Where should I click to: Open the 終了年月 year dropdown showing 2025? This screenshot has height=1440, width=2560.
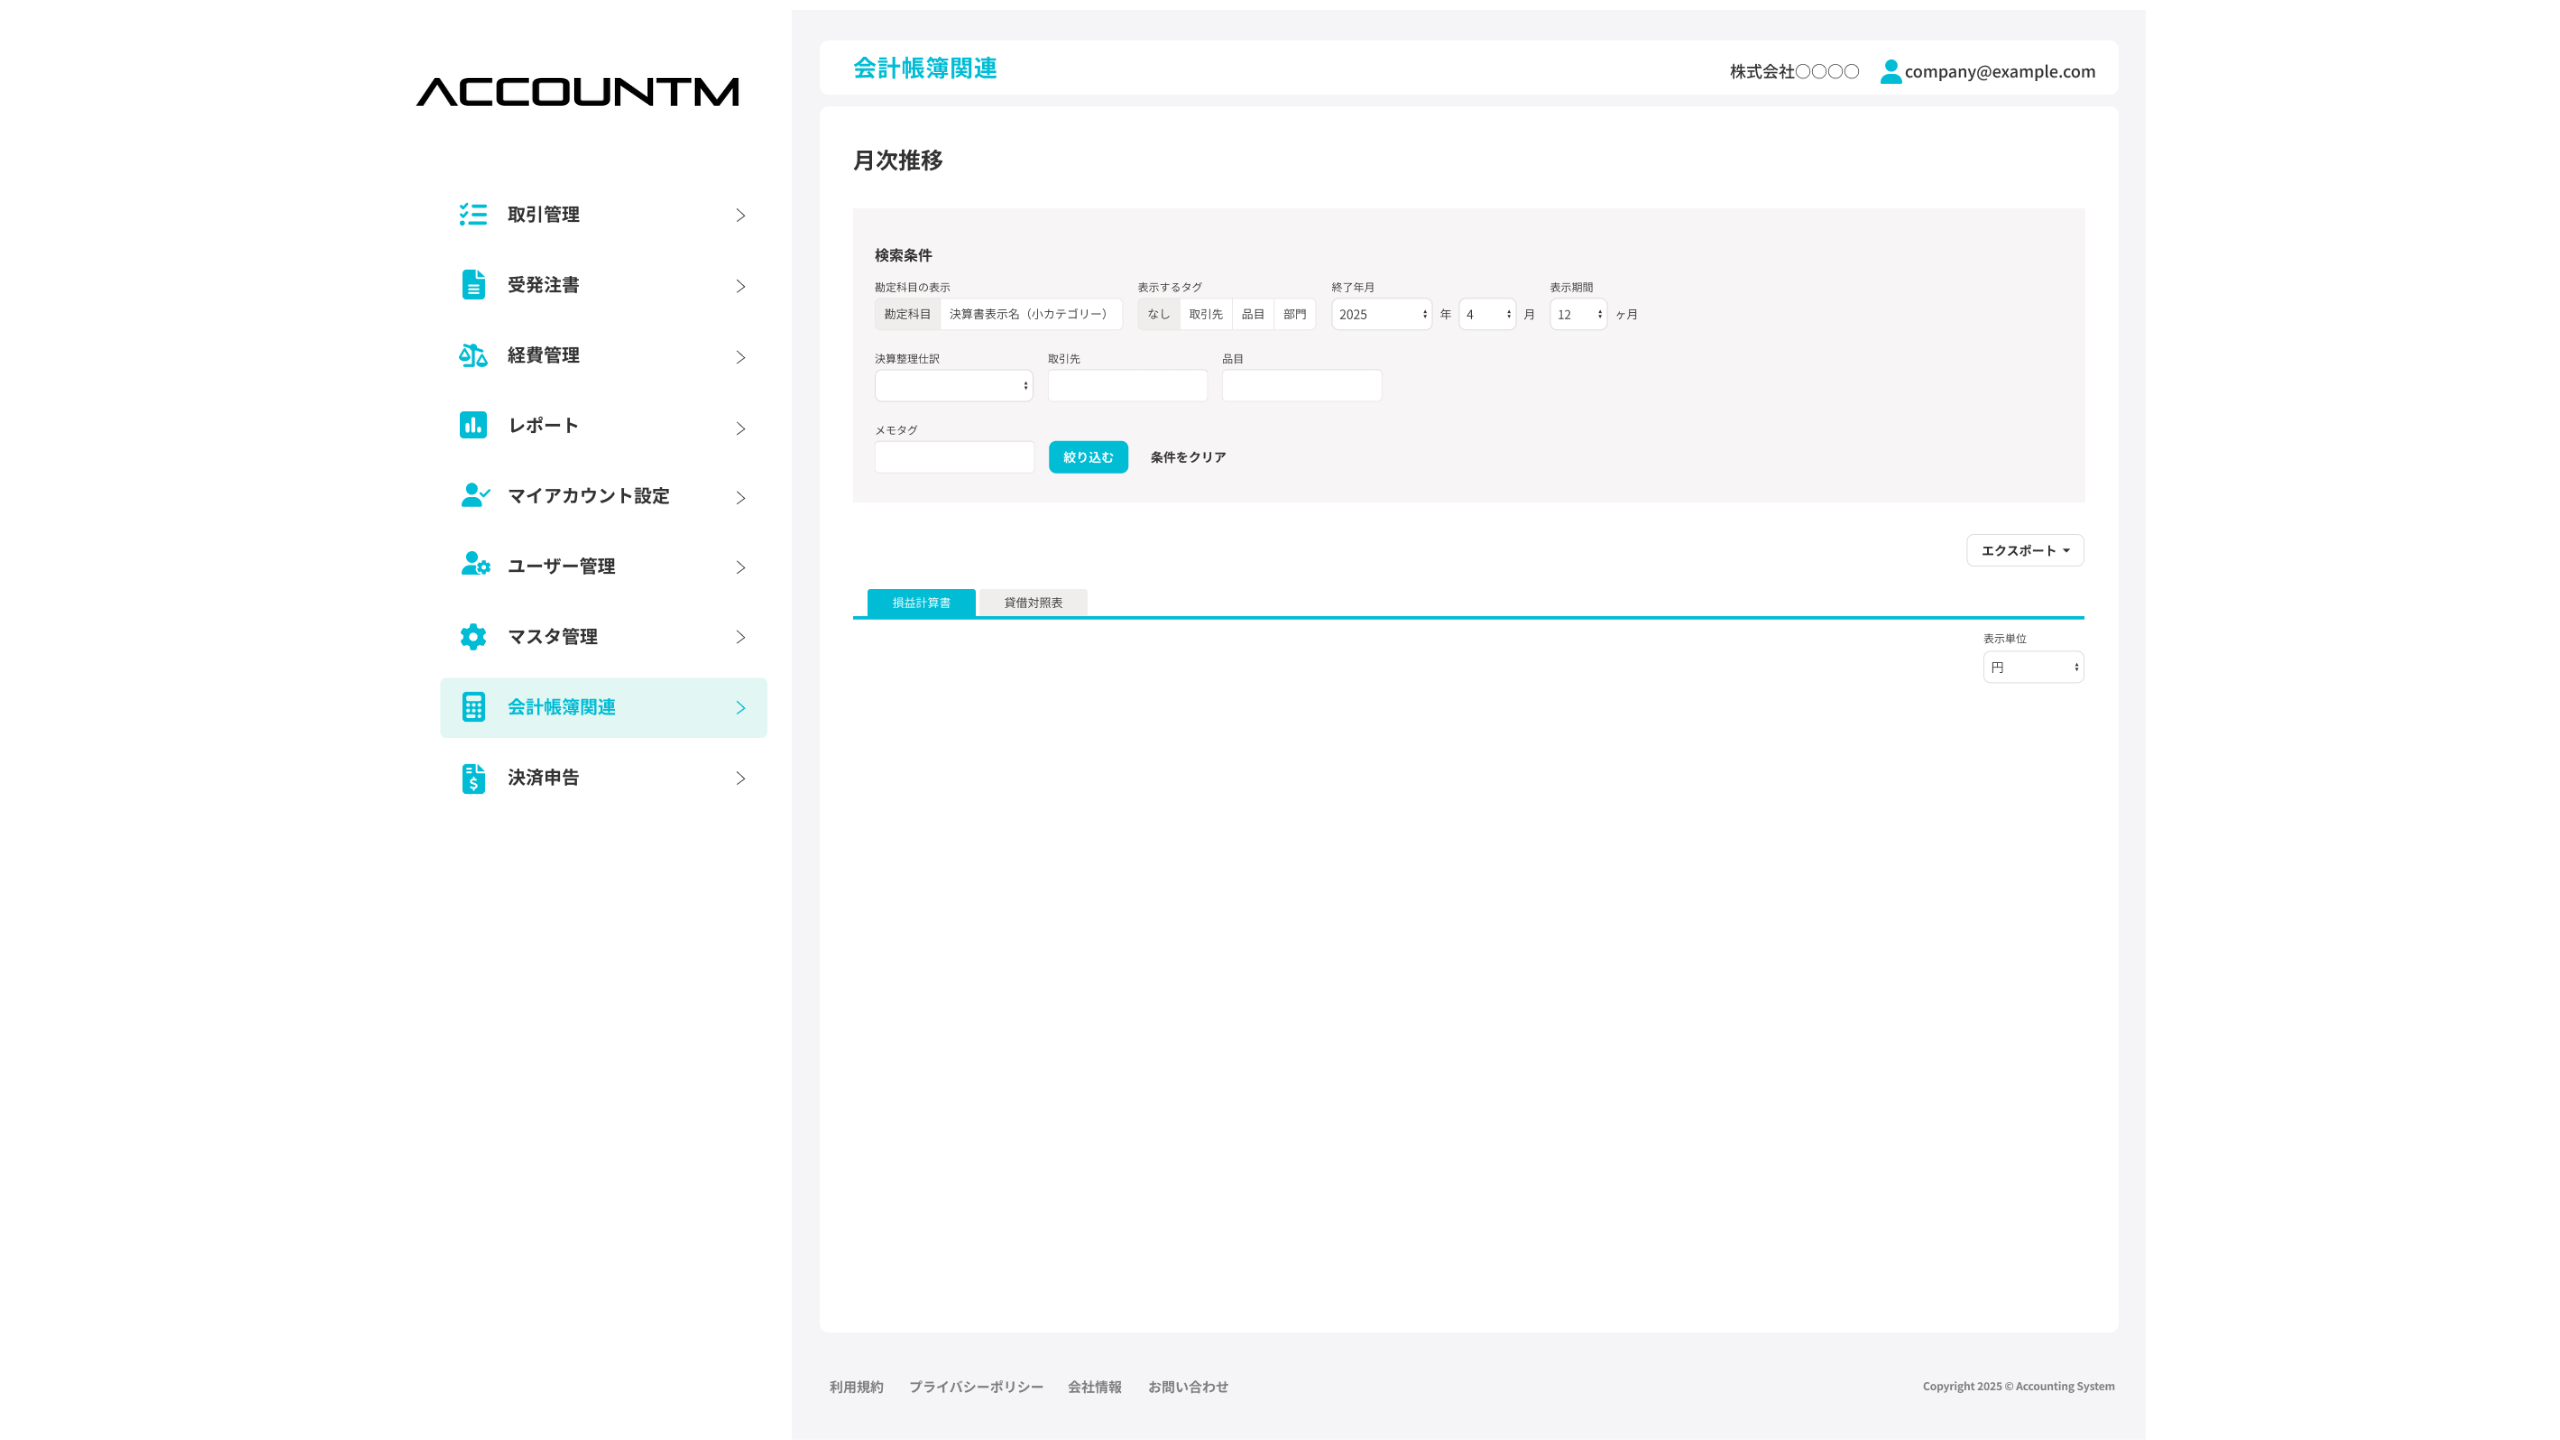click(1381, 314)
